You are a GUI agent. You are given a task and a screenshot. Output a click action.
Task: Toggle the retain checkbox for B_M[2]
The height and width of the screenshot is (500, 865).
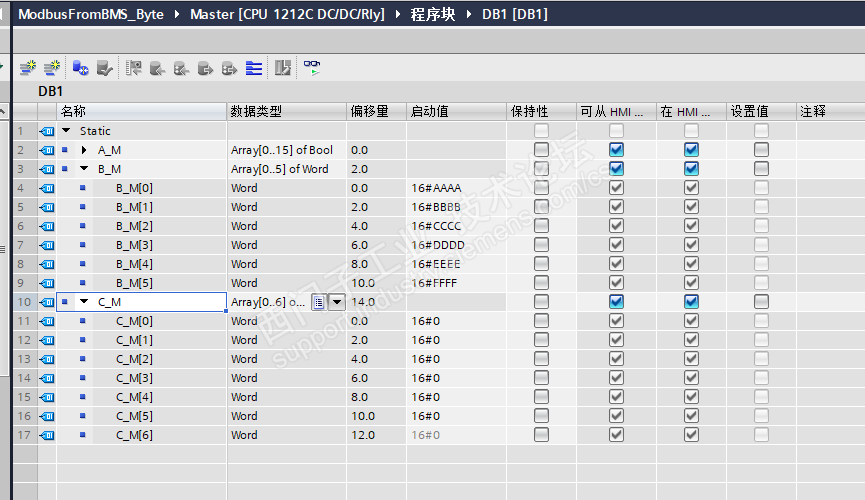tap(541, 226)
